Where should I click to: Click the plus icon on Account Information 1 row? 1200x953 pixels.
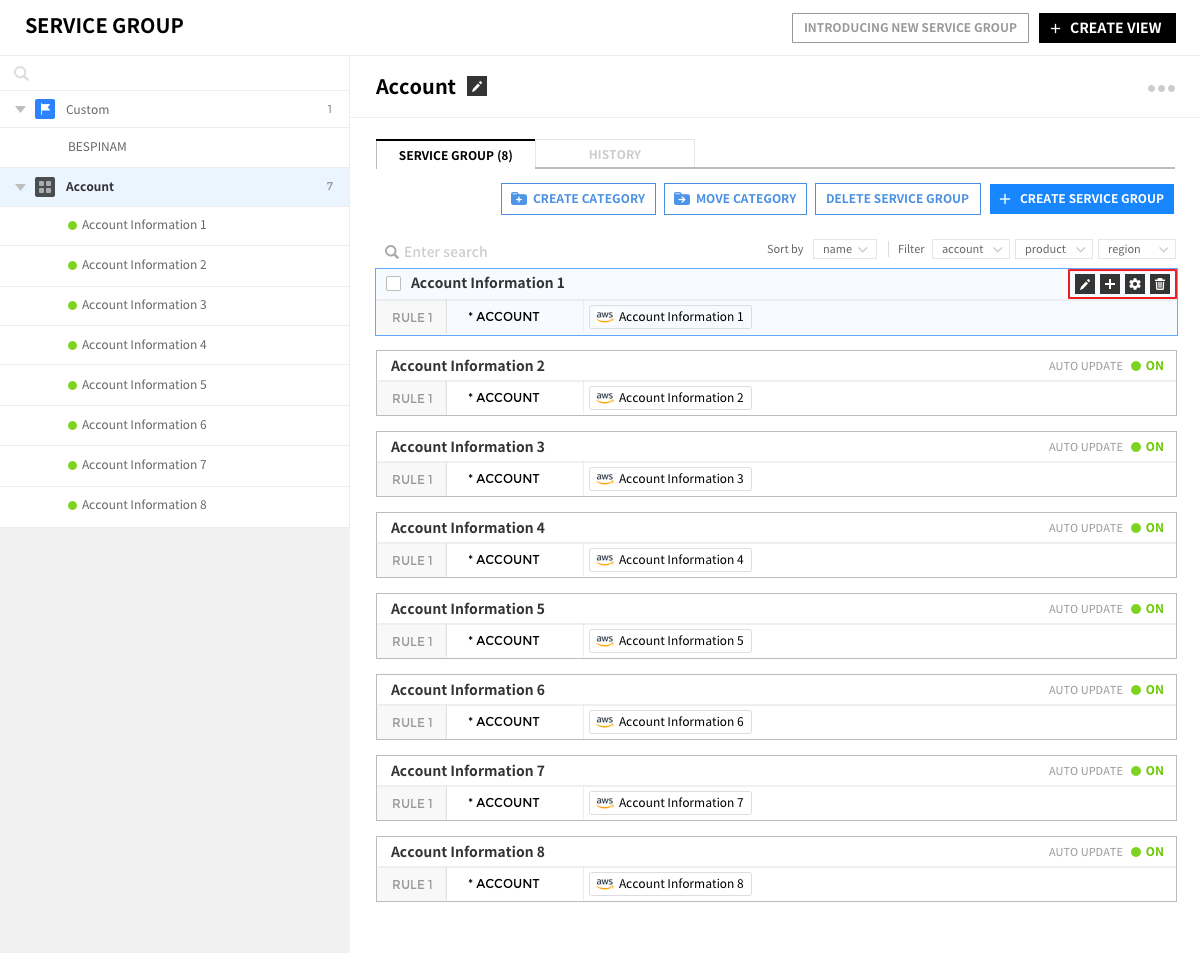coord(1110,284)
